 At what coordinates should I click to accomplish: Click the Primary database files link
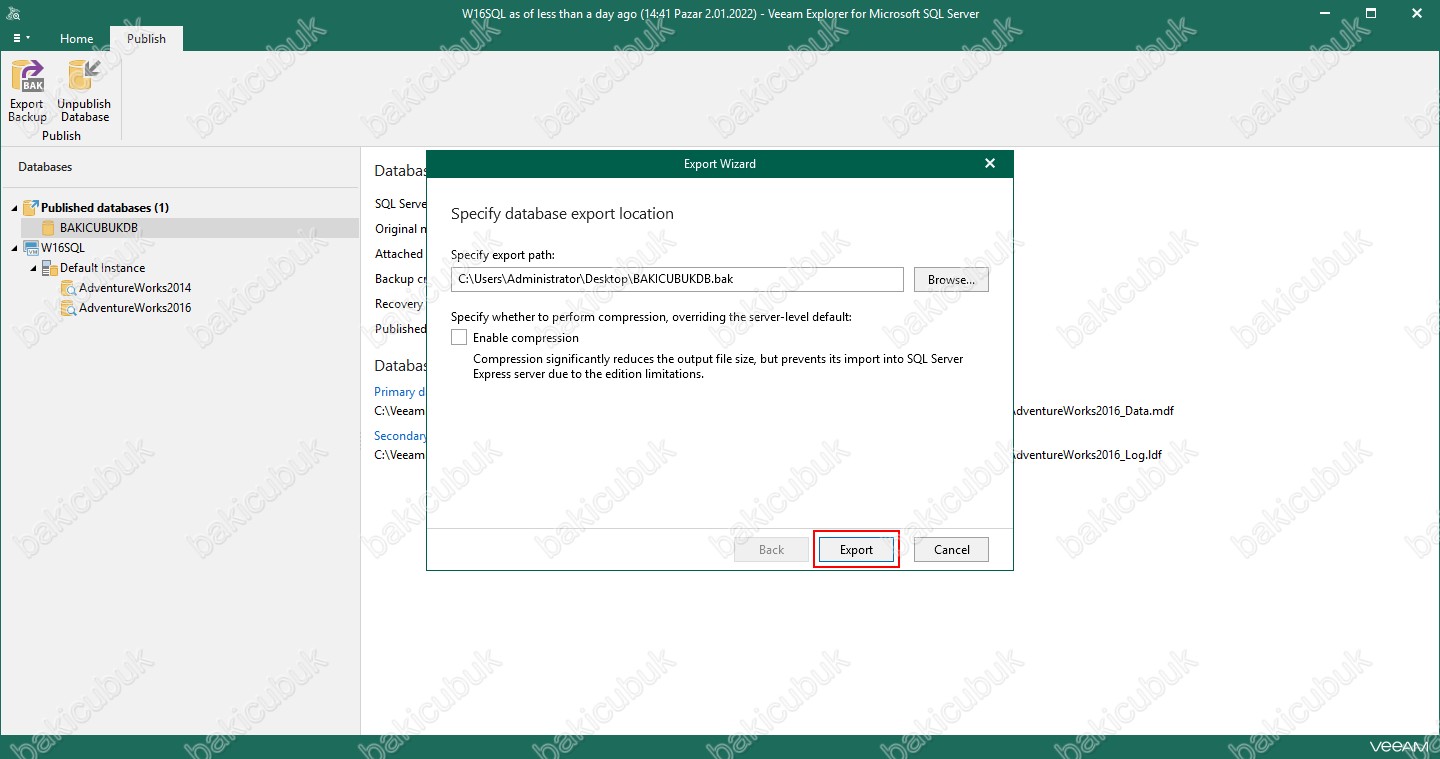click(x=400, y=392)
